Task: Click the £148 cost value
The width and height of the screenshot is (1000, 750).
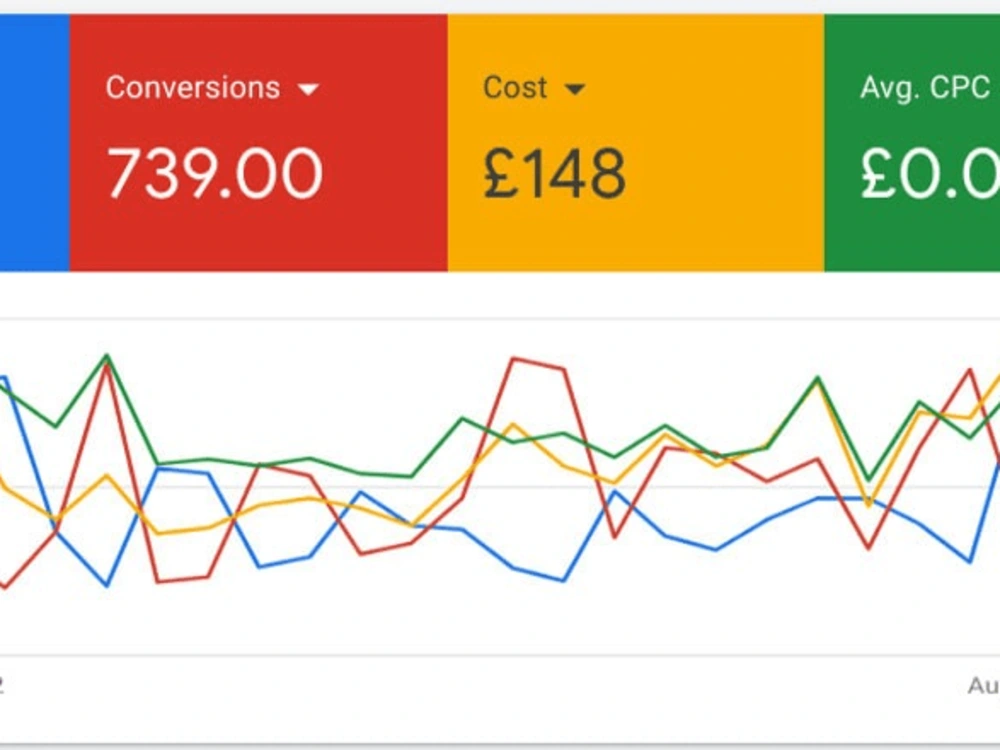Action: point(554,173)
